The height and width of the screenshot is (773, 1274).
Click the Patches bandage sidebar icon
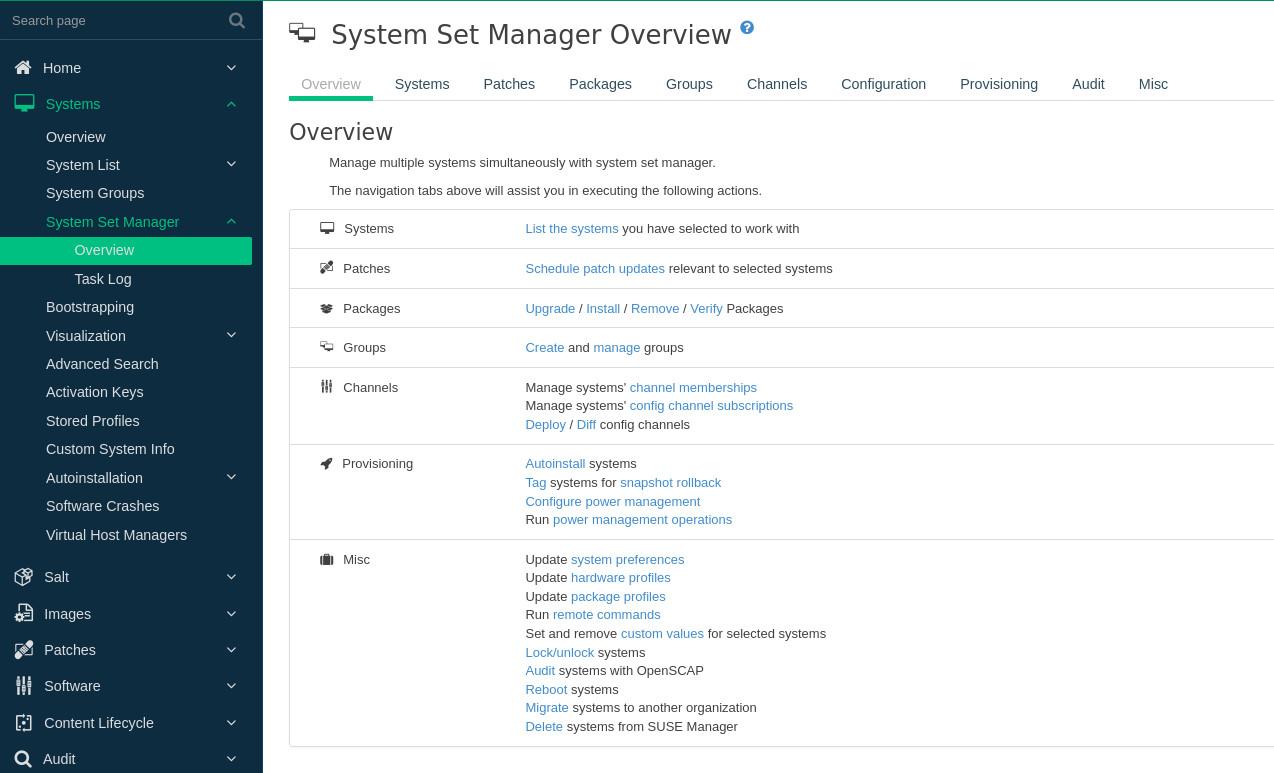point(24,650)
